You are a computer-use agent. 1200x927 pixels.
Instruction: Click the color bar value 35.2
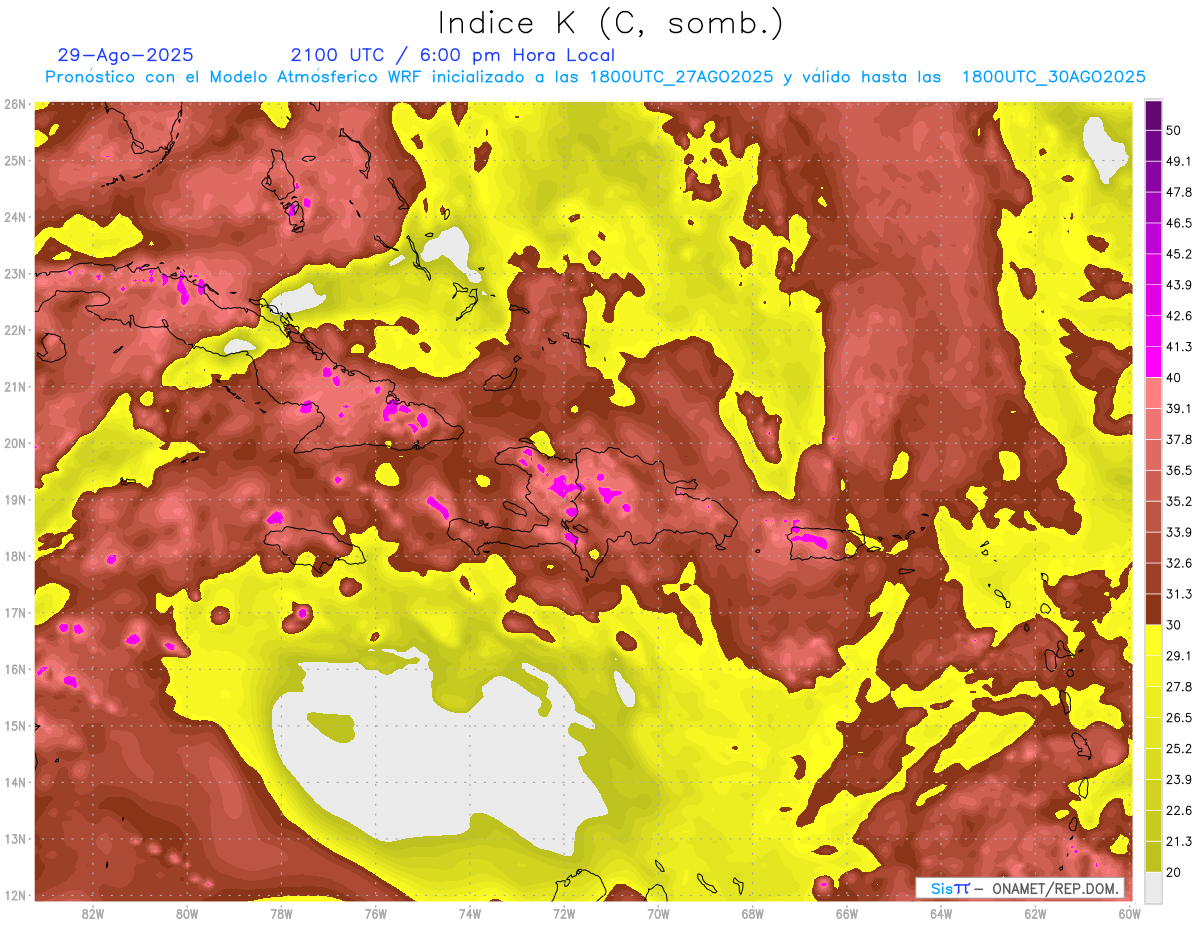(x=1178, y=501)
